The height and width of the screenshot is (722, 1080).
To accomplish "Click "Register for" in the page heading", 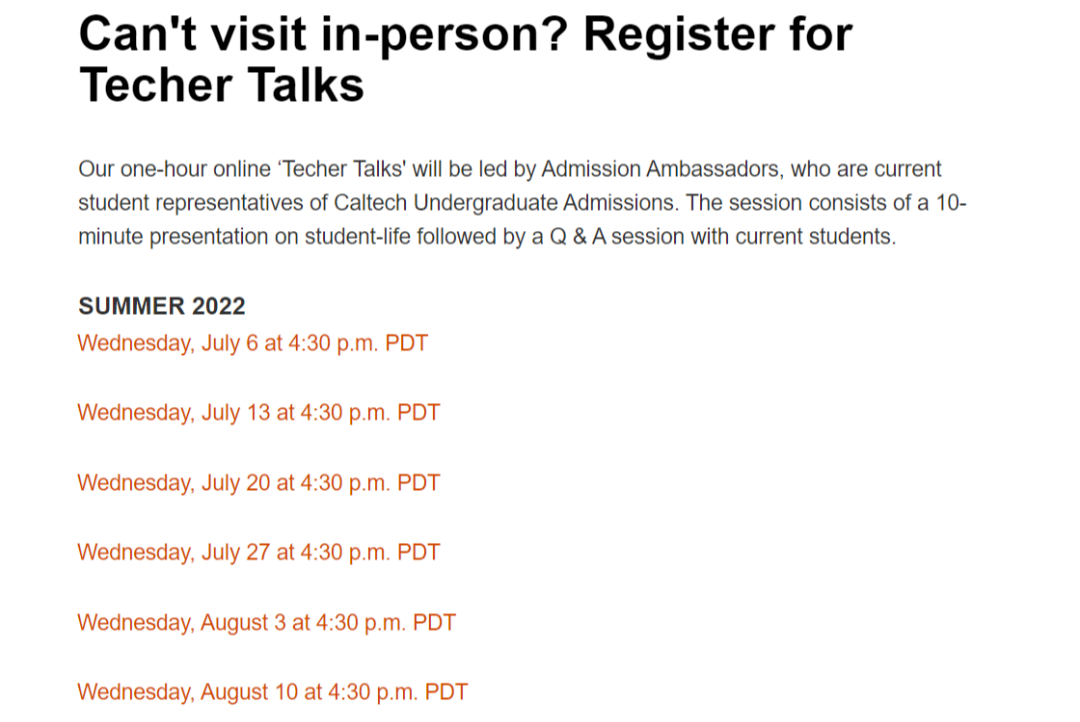I will click(x=717, y=34).
